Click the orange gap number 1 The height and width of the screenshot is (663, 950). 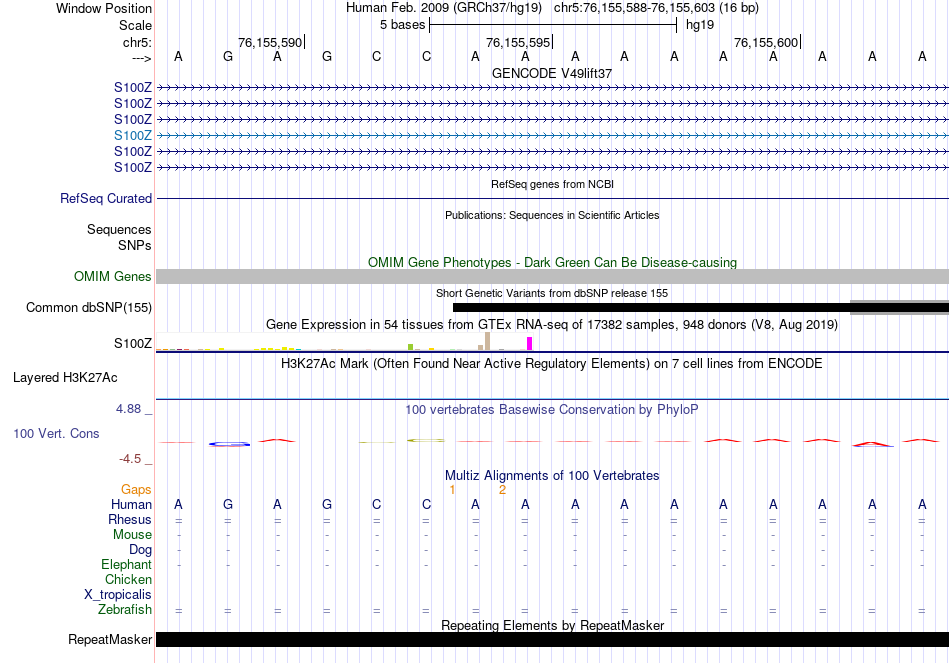point(452,490)
